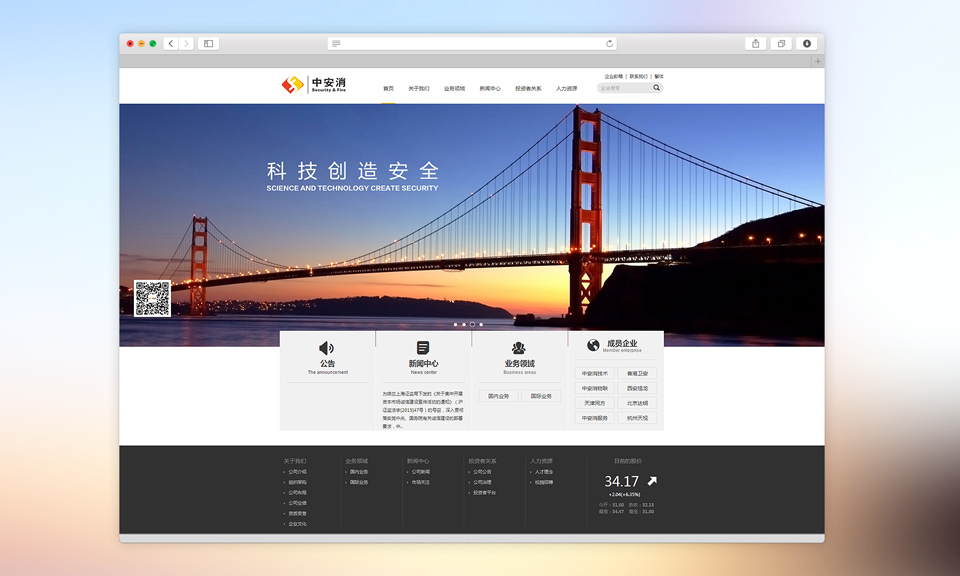The width and height of the screenshot is (960, 576).
Task: Open the 公司介绍 footer link
Action: point(297,472)
